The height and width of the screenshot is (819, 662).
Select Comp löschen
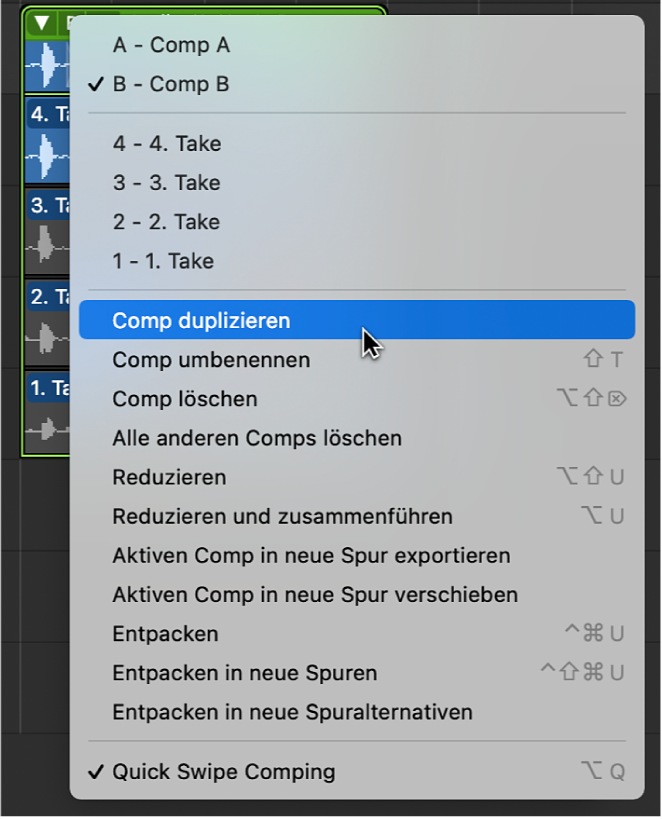click(x=185, y=399)
